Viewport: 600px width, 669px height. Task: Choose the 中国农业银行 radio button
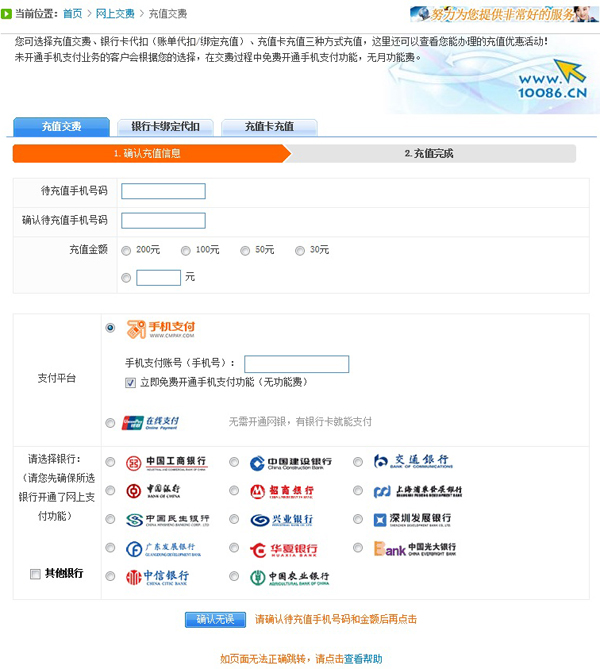click(x=234, y=576)
